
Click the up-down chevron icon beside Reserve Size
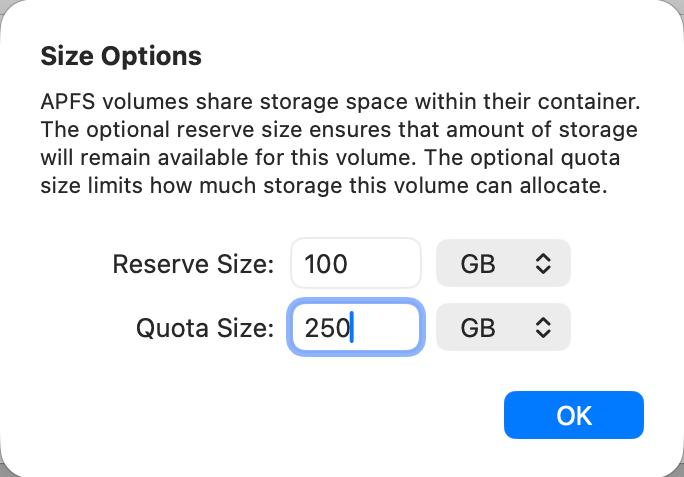click(x=543, y=264)
